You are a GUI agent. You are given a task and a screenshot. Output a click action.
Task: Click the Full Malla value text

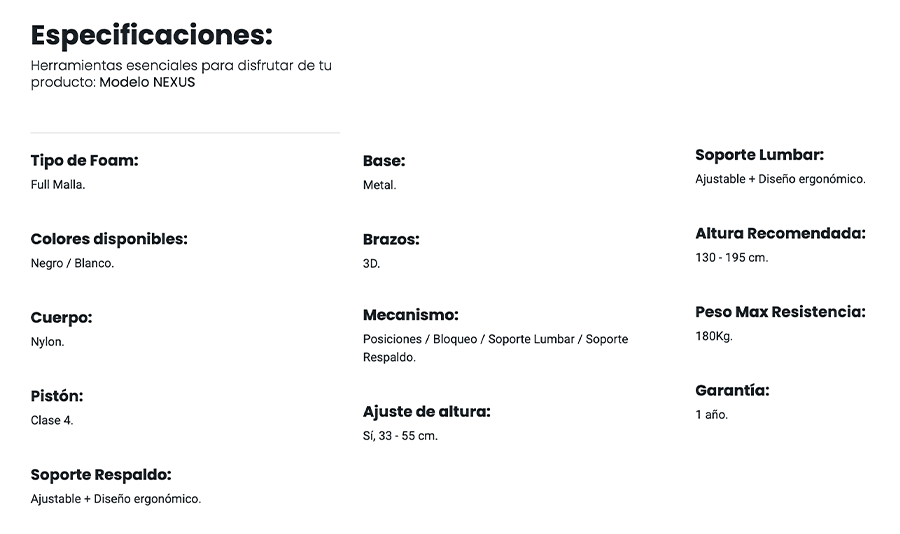tap(58, 185)
